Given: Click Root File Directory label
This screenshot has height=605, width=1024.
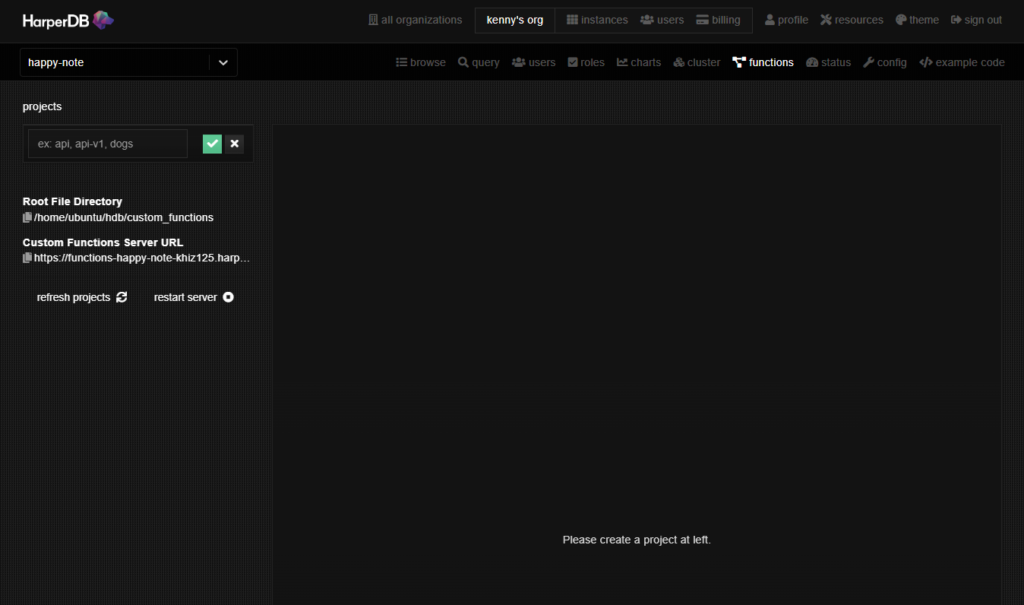Looking at the screenshot, I should 72,202.
